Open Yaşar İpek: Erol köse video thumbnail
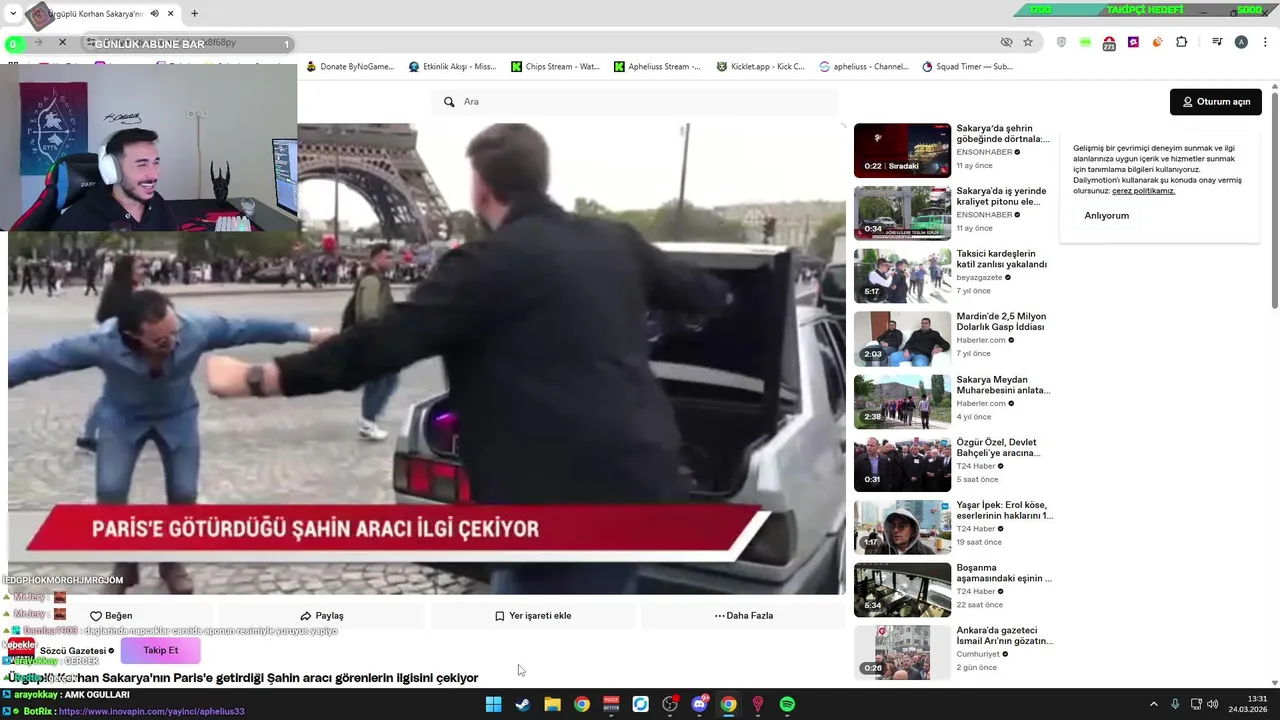This screenshot has height=720, width=1280. [x=902, y=527]
